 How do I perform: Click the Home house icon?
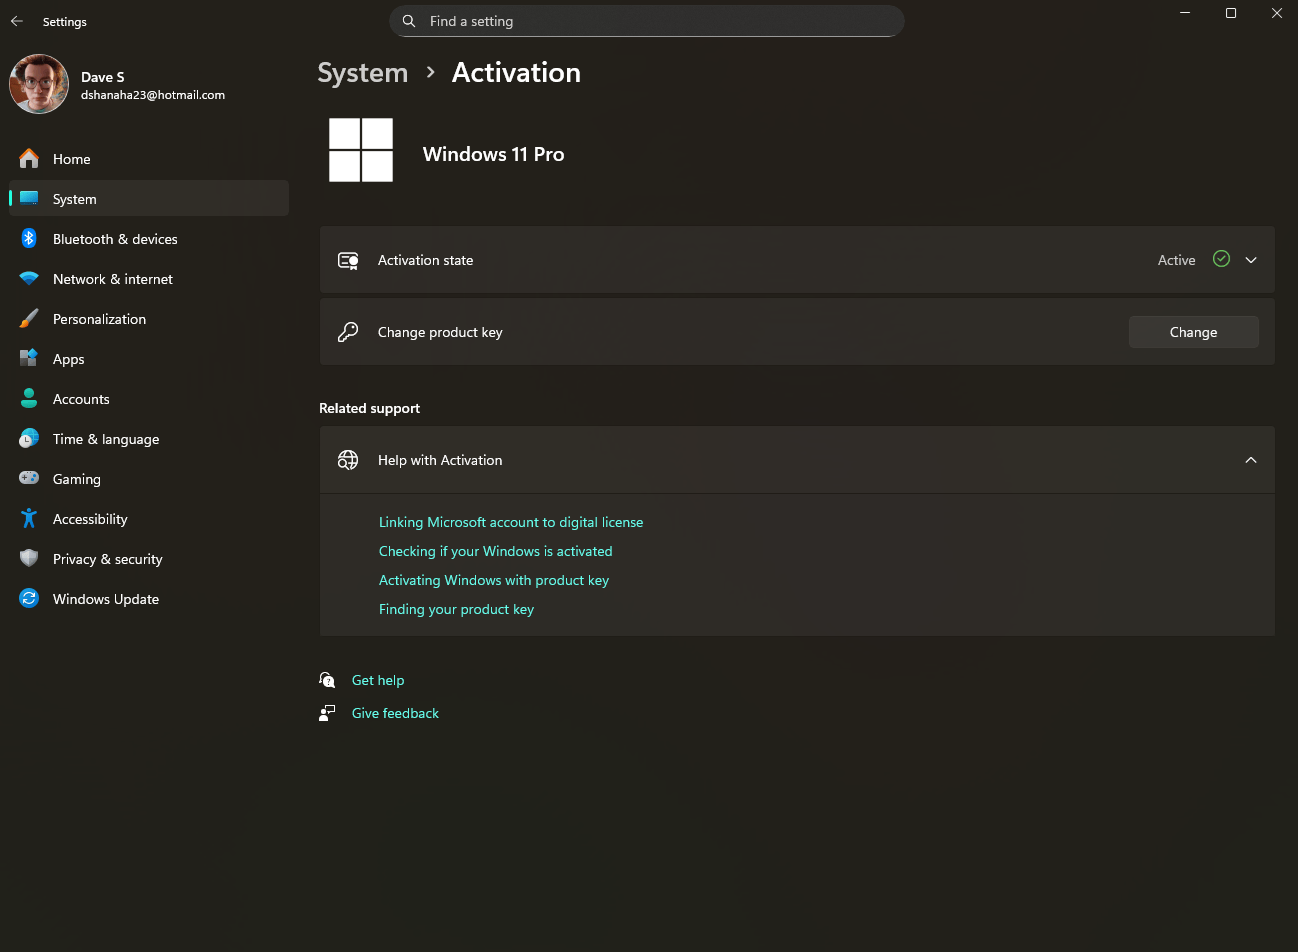pyautogui.click(x=29, y=158)
